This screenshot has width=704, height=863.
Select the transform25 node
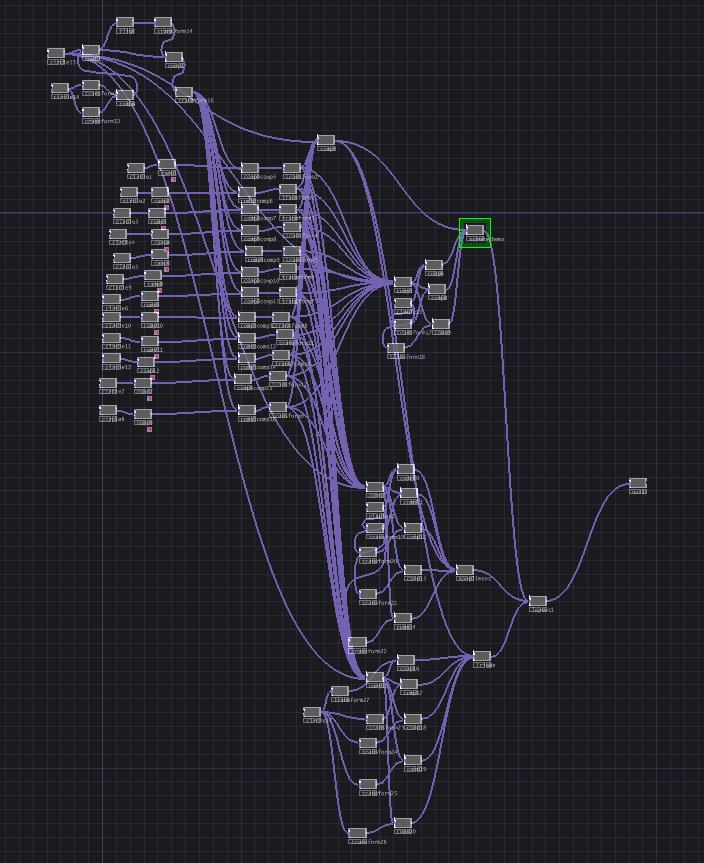coord(368,784)
